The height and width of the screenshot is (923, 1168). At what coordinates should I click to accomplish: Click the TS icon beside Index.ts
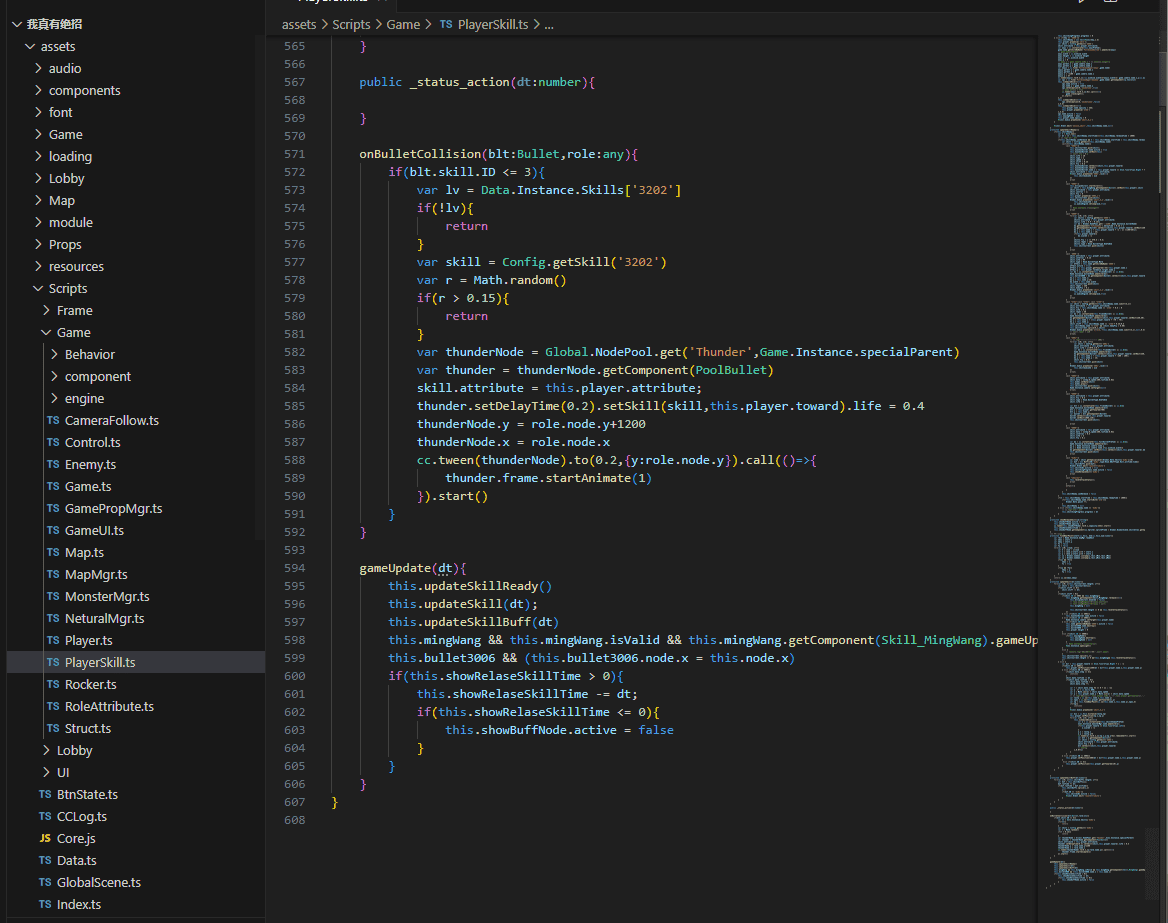tap(45, 905)
